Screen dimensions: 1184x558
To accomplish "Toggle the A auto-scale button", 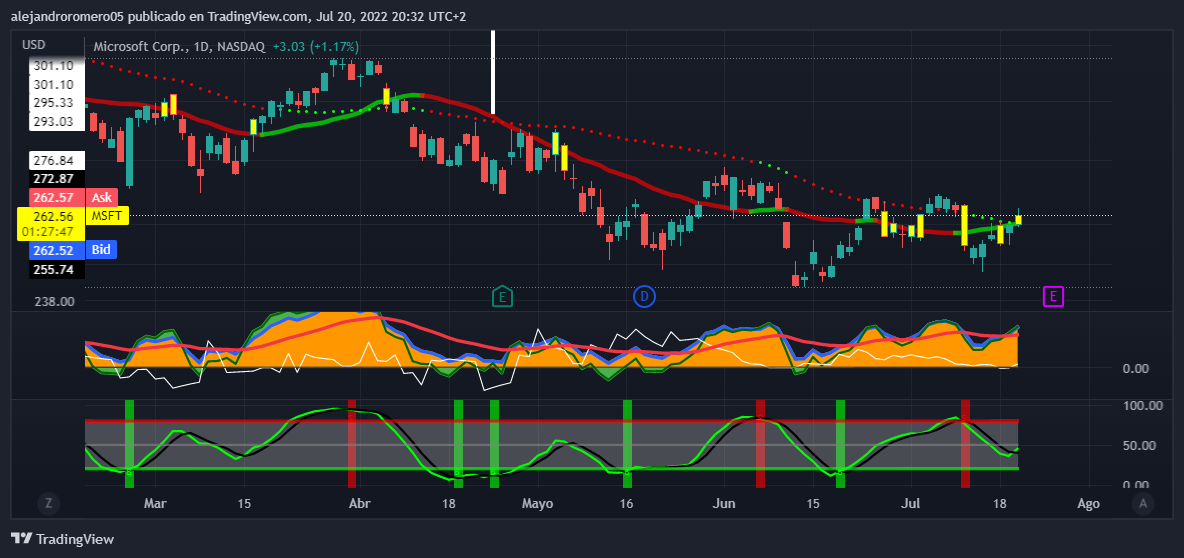I will [x=1143, y=503].
